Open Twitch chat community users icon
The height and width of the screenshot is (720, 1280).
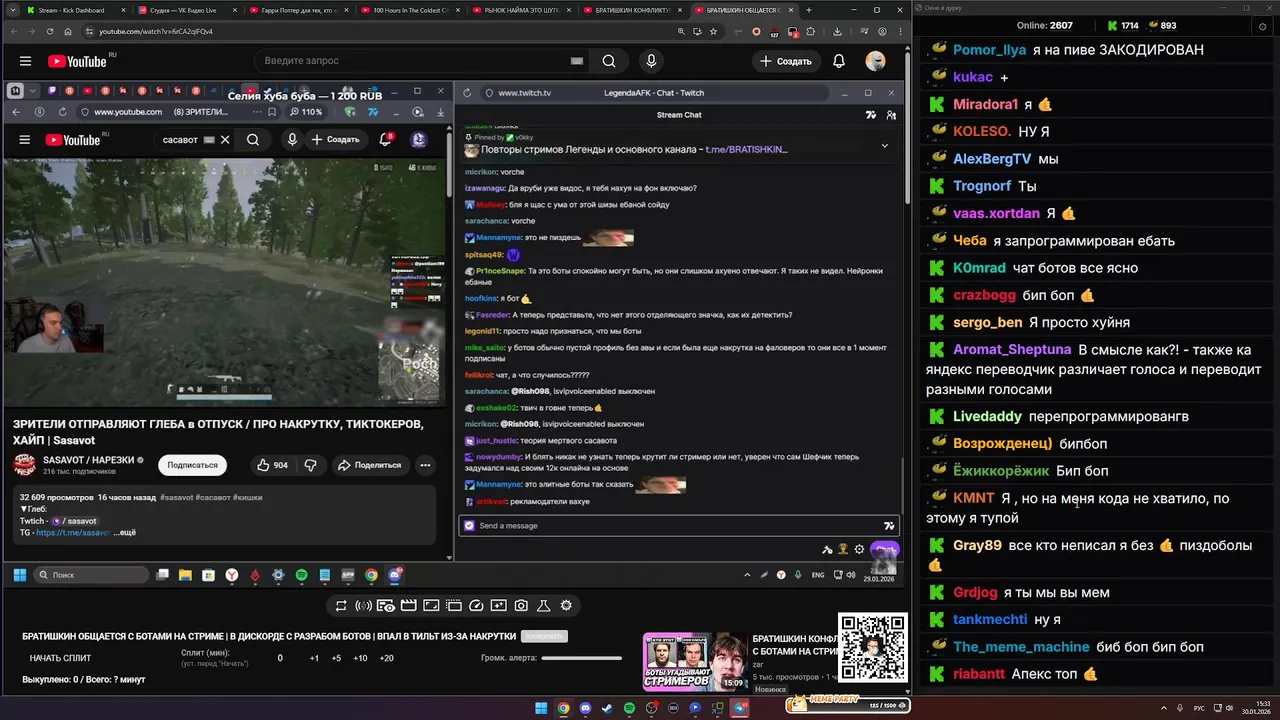click(891, 115)
